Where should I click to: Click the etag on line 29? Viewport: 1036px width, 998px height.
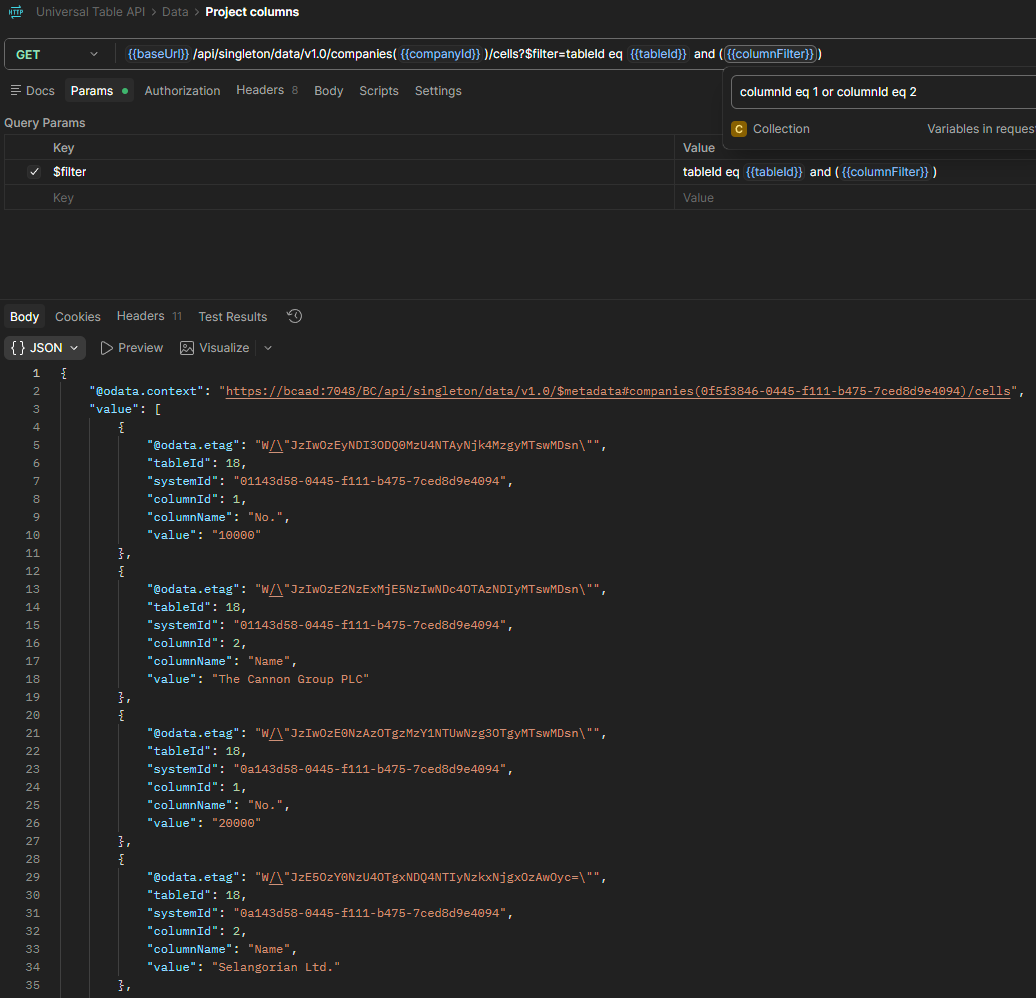(x=427, y=878)
